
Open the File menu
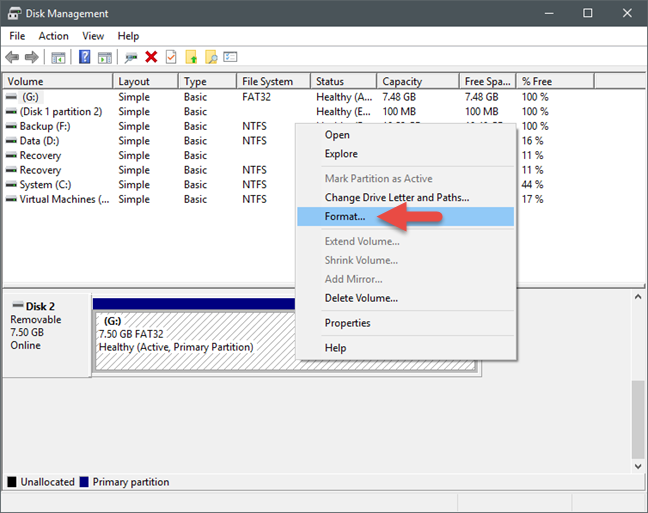17,36
